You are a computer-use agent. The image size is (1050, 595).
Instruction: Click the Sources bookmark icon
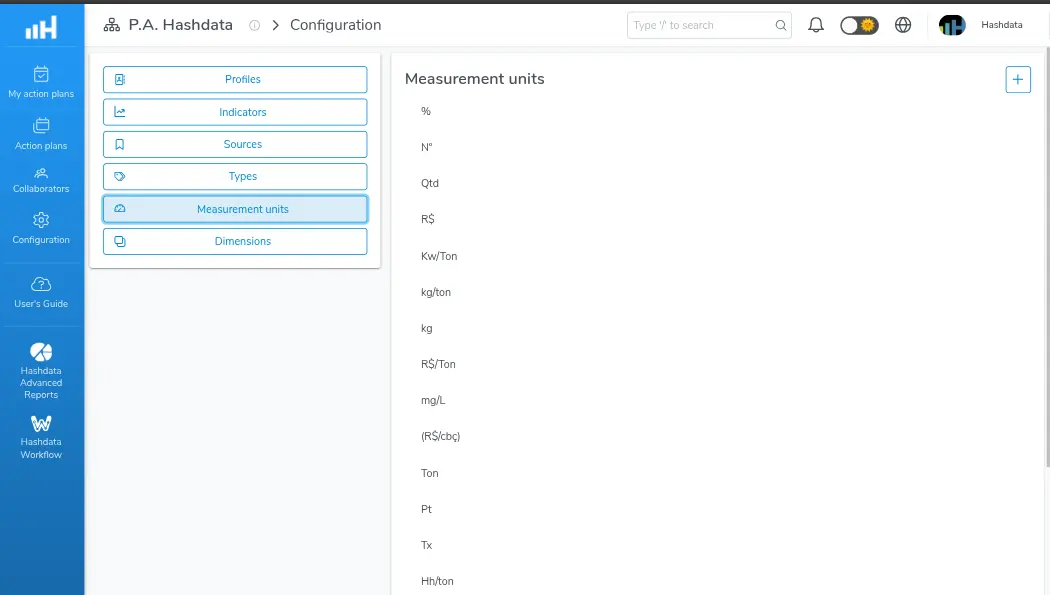click(x=120, y=145)
